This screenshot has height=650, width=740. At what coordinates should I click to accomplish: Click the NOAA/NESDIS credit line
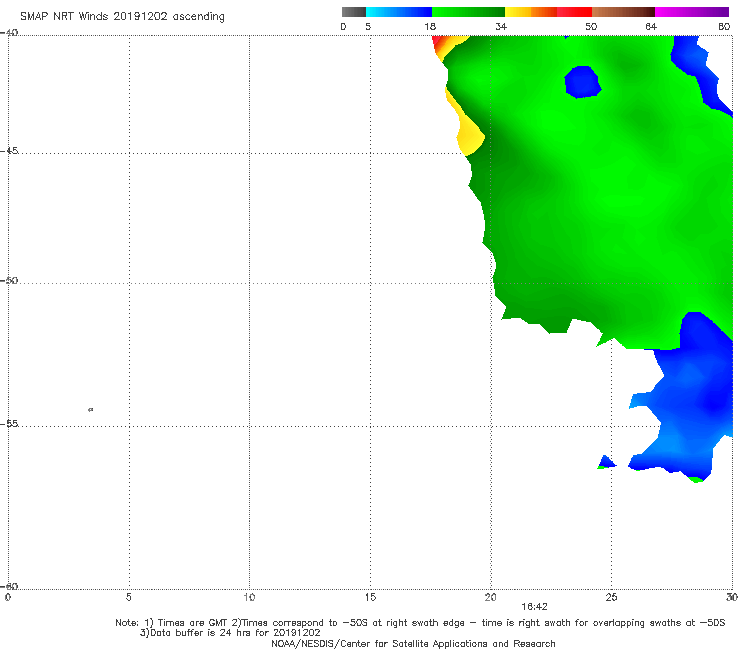point(413,643)
